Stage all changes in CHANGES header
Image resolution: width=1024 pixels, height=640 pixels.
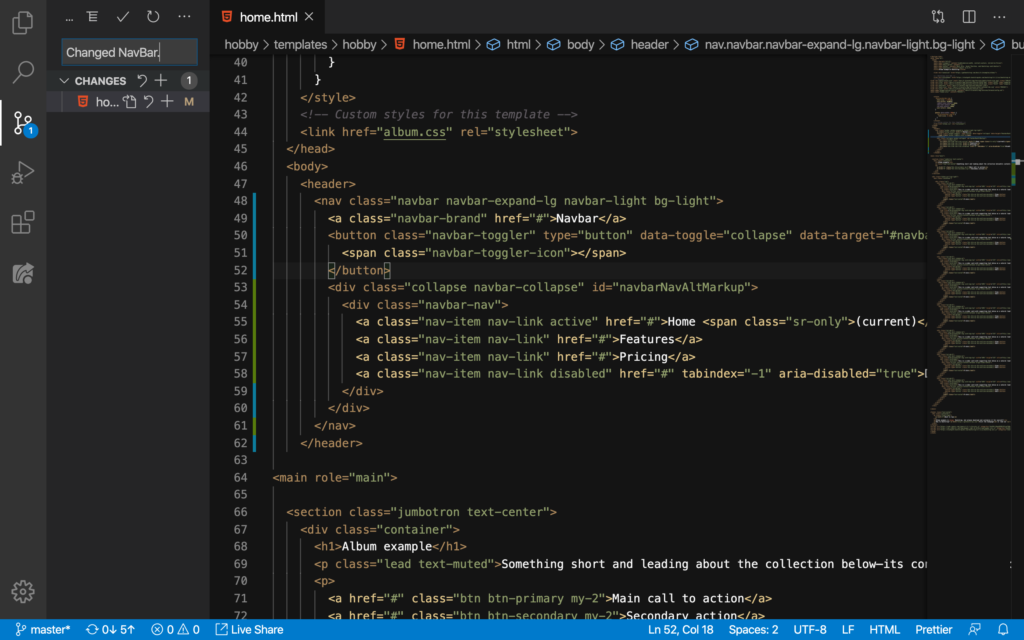click(161, 81)
